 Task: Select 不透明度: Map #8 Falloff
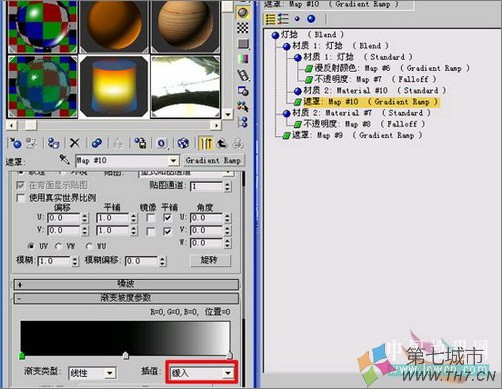pyautogui.click(x=360, y=124)
